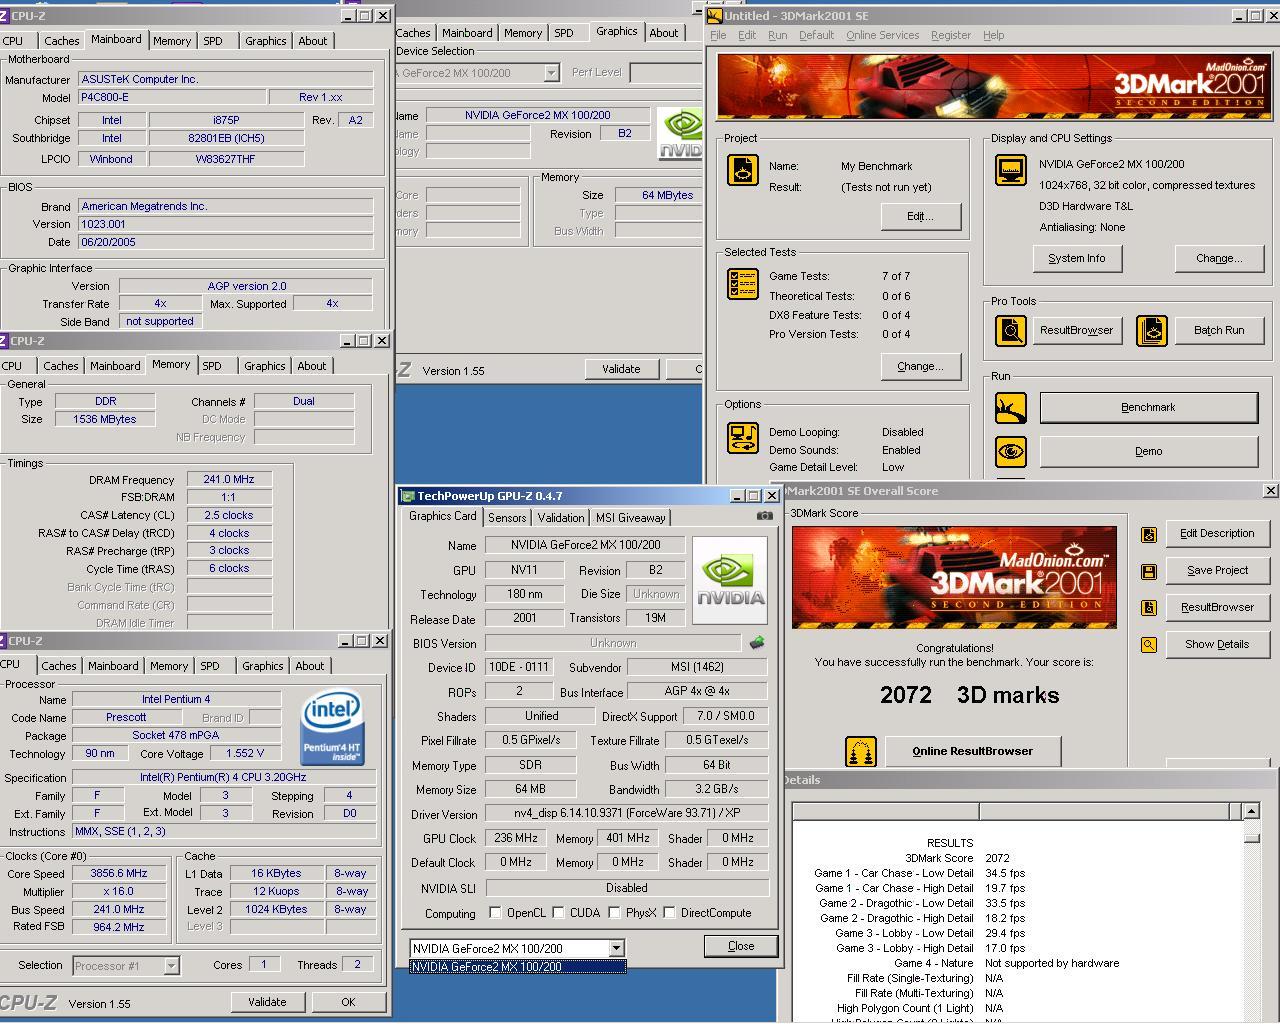The width and height of the screenshot is (1280, 1024).
Task: Click the score window ResultBrowser icon
Action: (1149, 608)
